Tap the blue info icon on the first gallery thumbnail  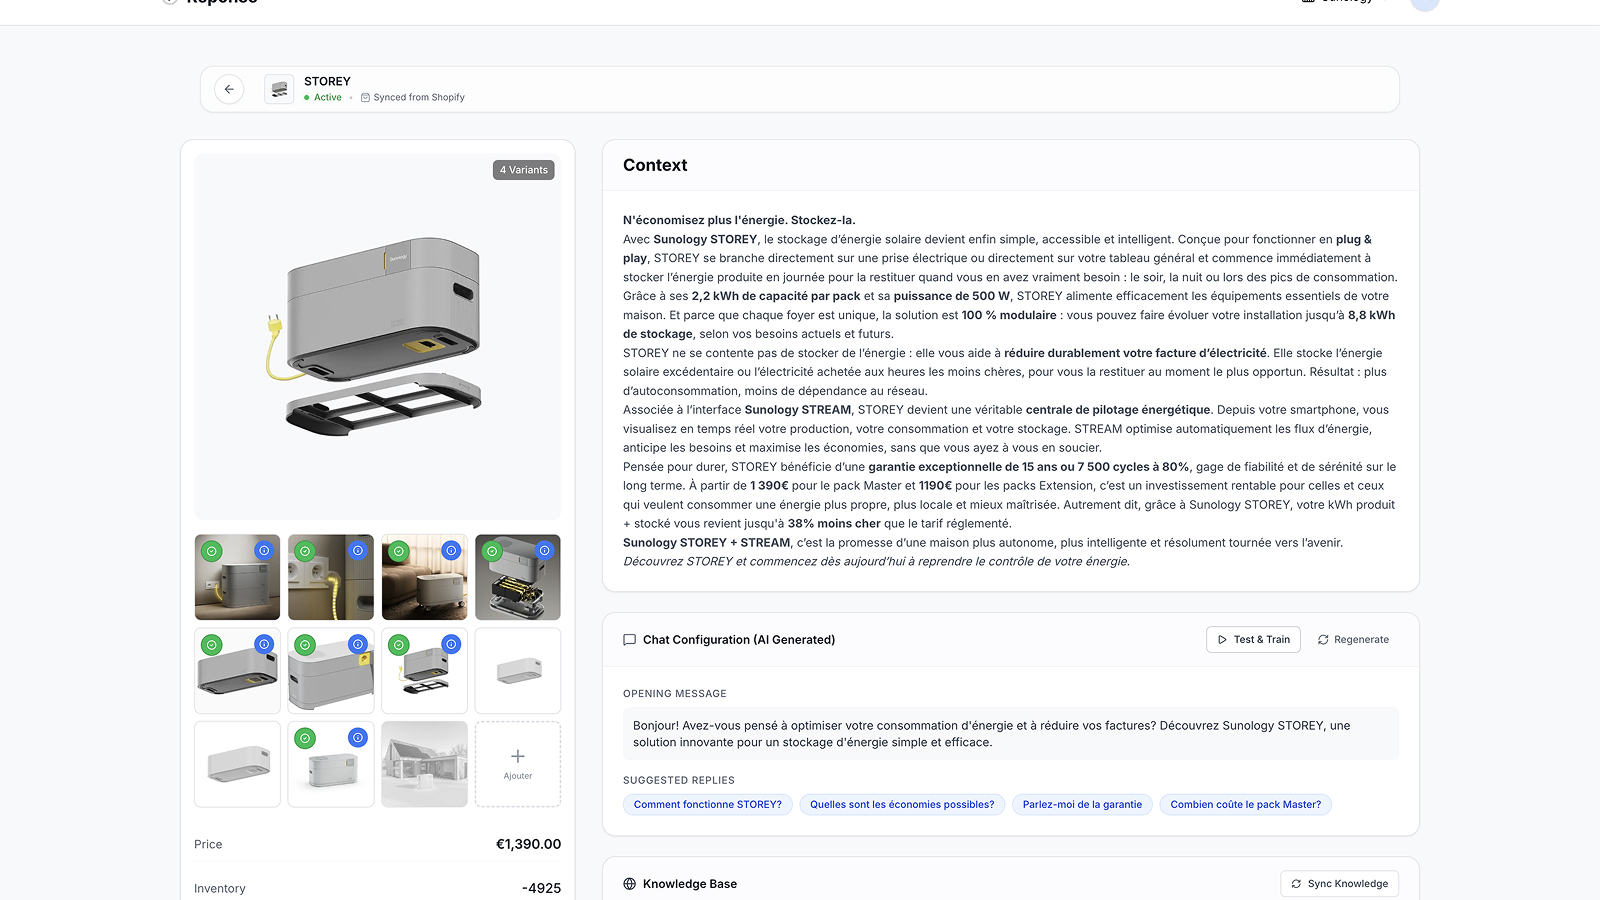tap(263, 550)
